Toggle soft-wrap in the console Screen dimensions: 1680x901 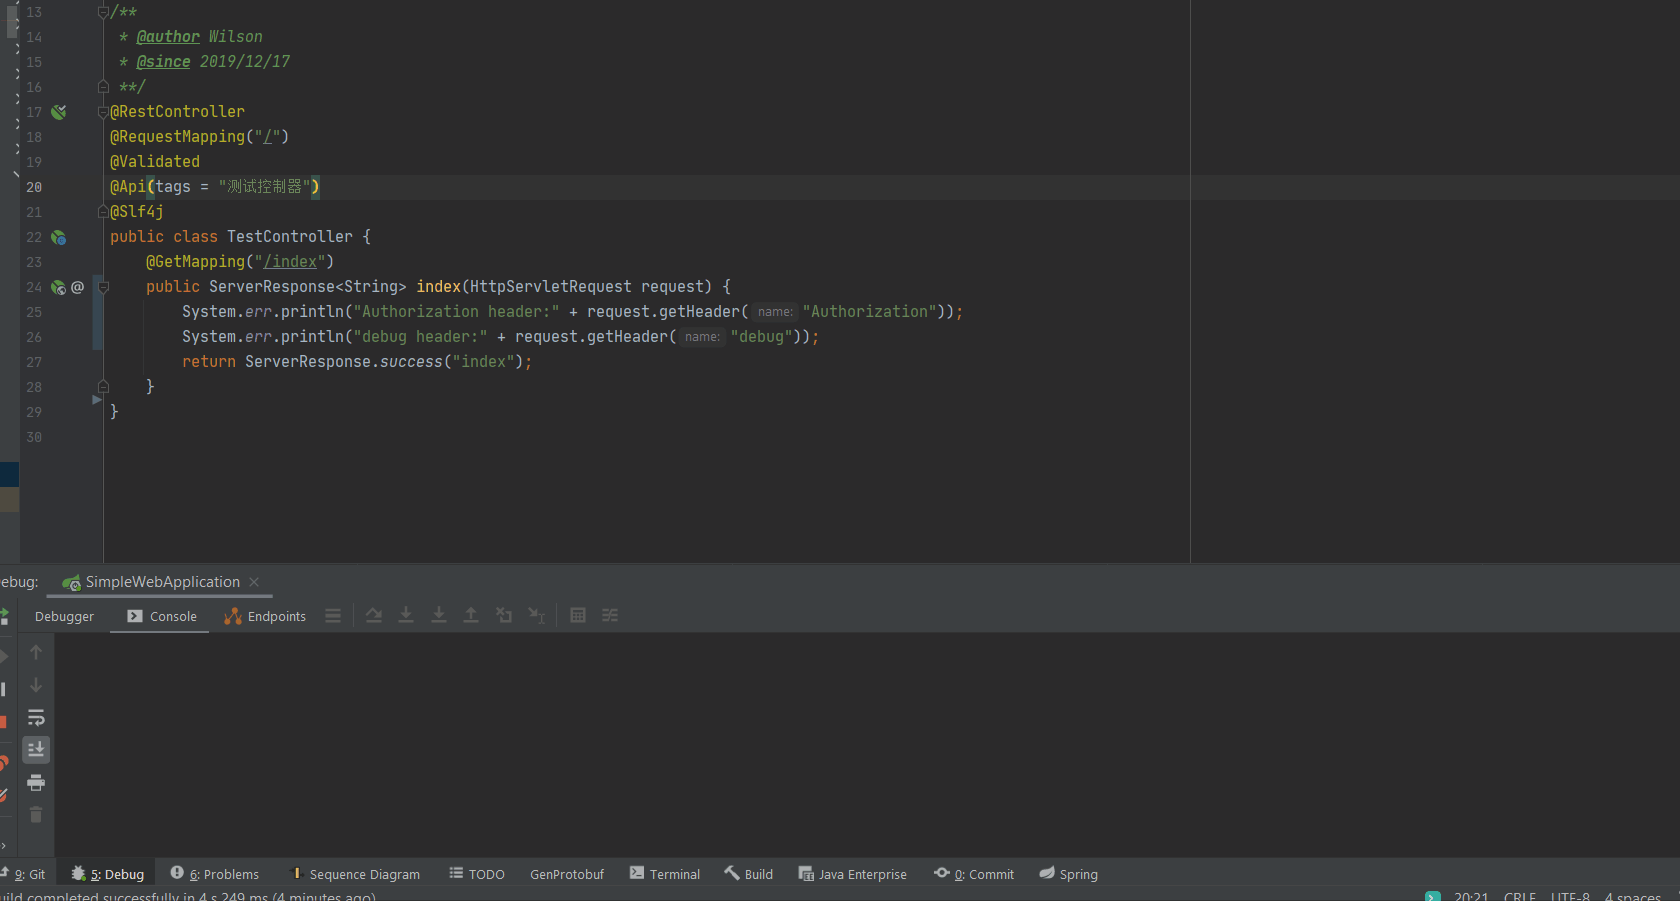[x=36, y=717]
